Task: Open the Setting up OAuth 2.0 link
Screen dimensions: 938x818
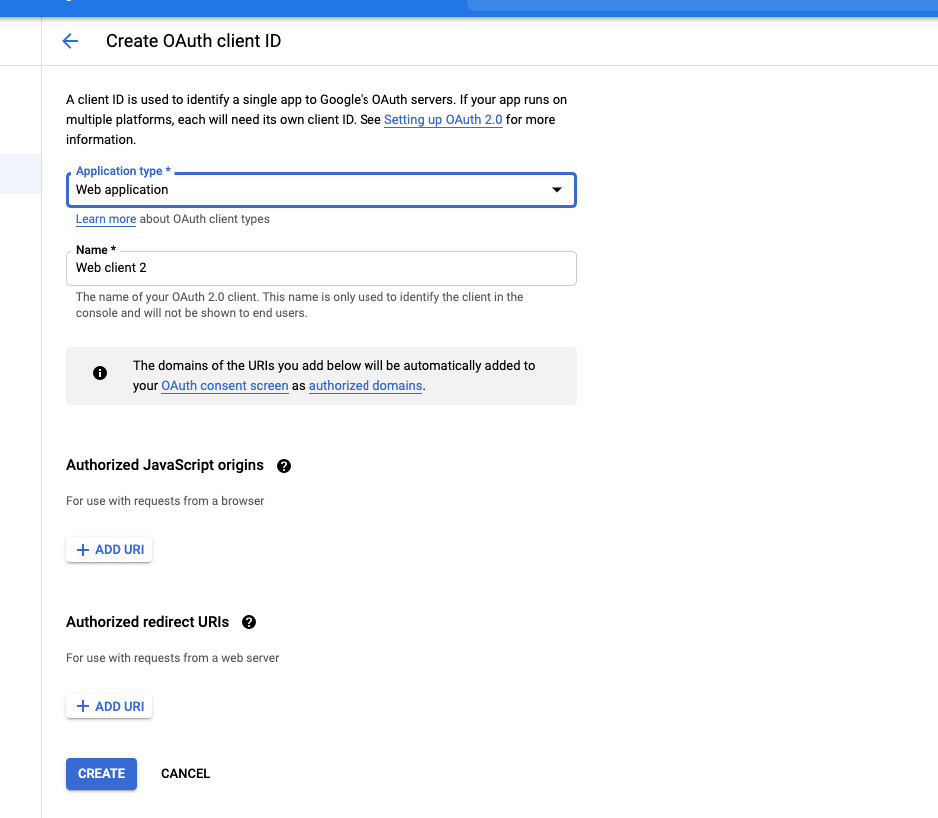Action: tap(443, 120)
